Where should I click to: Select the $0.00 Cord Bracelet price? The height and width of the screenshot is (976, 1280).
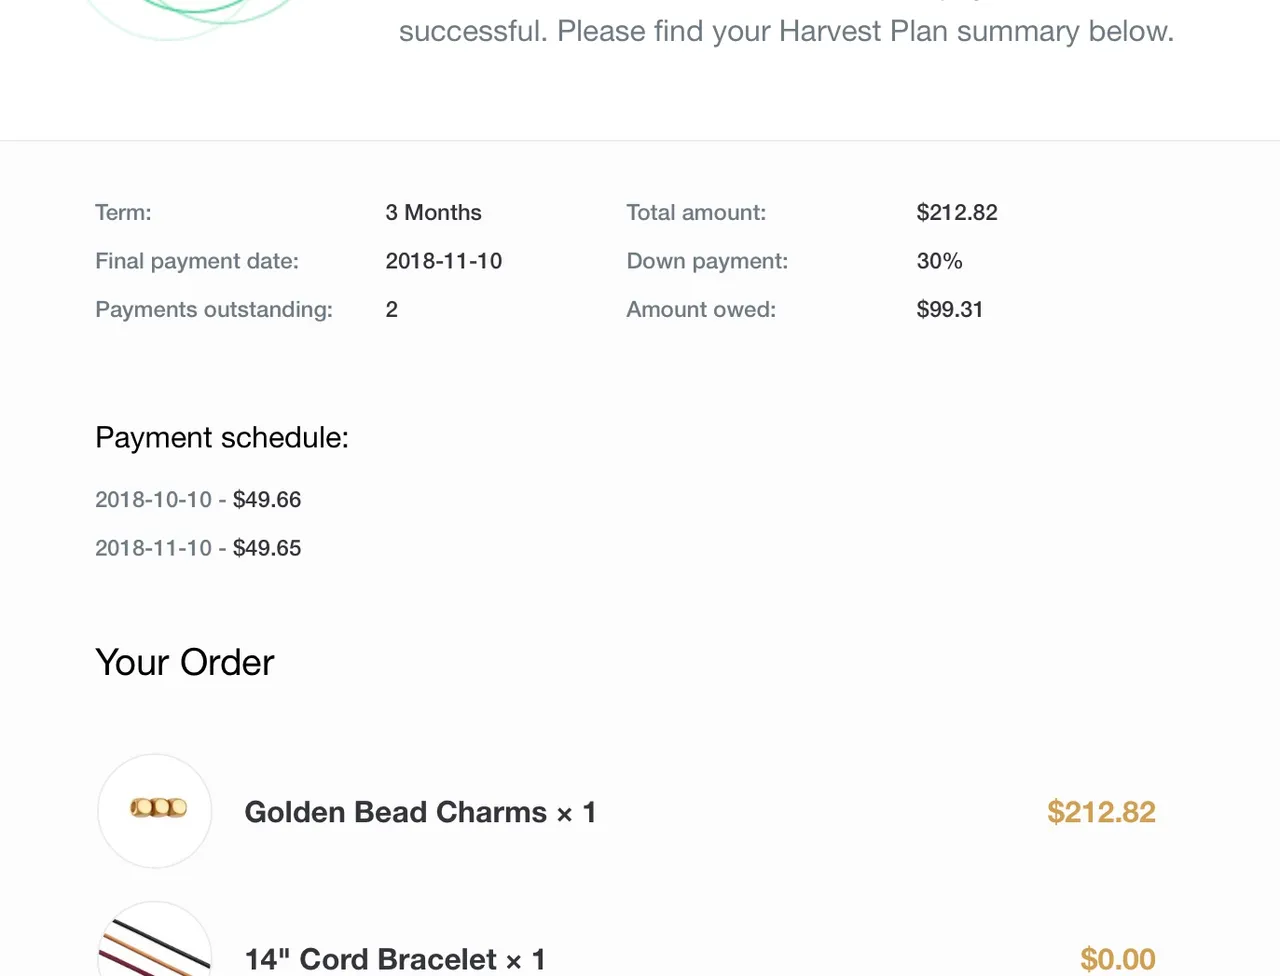[1118, 959]
